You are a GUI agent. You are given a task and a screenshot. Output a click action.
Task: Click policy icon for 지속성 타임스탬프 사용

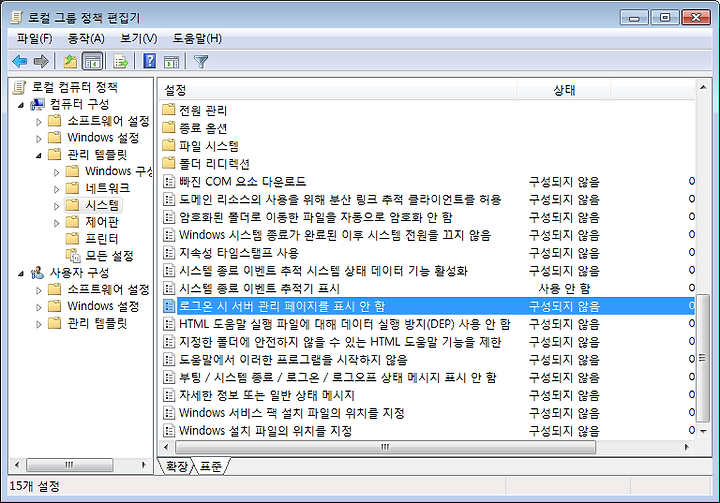click(x=169, y=253)
